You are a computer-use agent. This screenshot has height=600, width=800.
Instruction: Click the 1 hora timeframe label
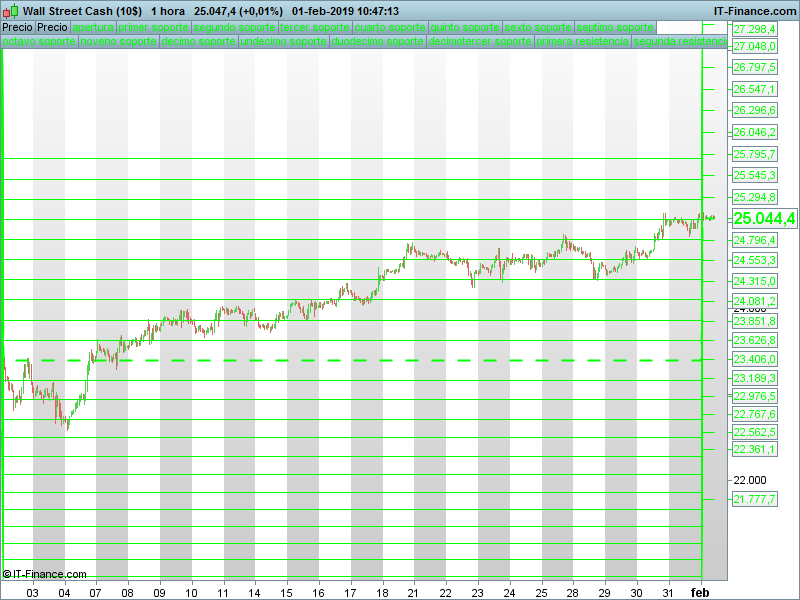tap(167, 11)
